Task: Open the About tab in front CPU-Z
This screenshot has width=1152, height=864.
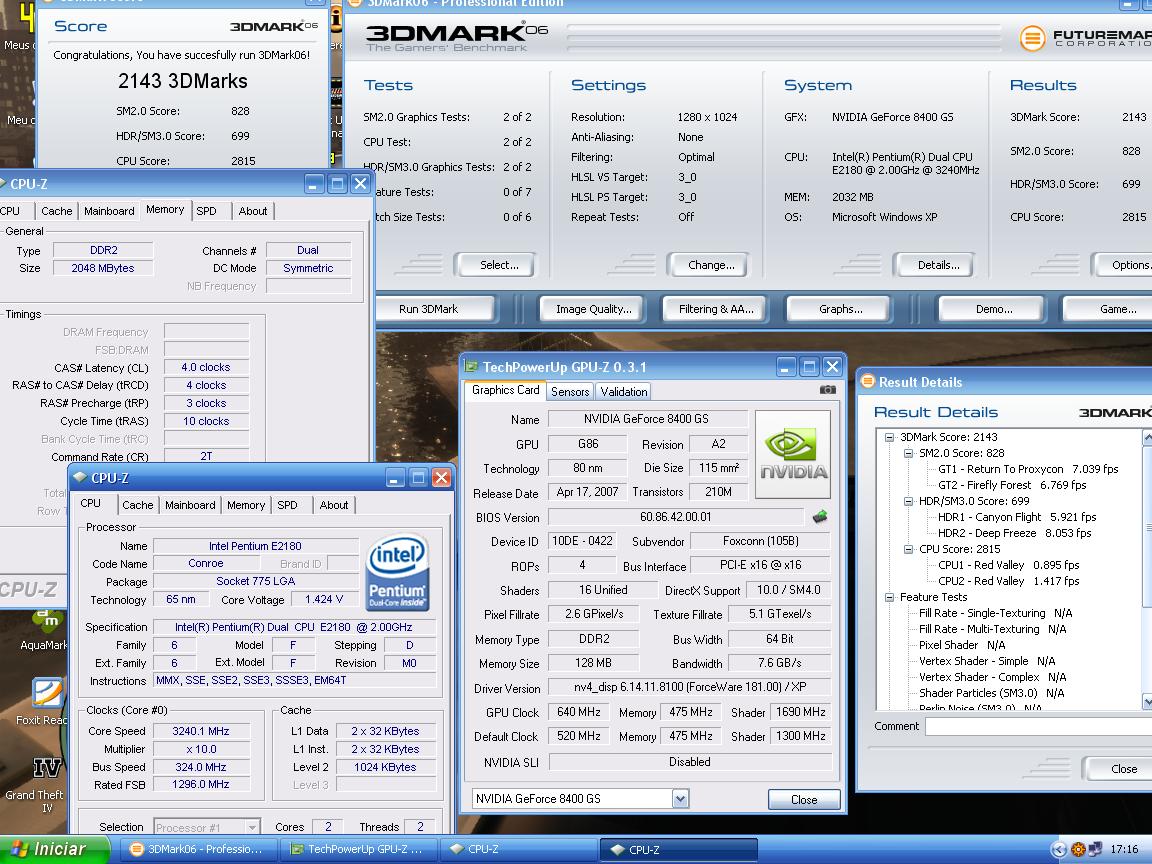Action: click(334, 505)
